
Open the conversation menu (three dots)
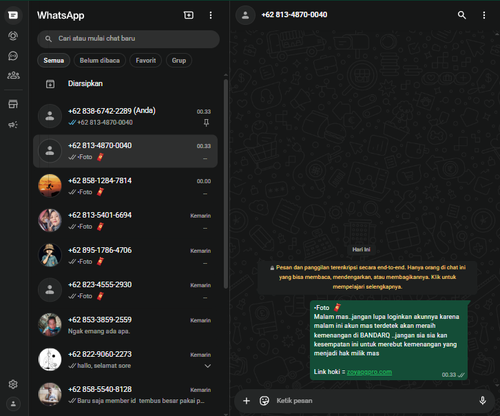[x=484, y=15]
